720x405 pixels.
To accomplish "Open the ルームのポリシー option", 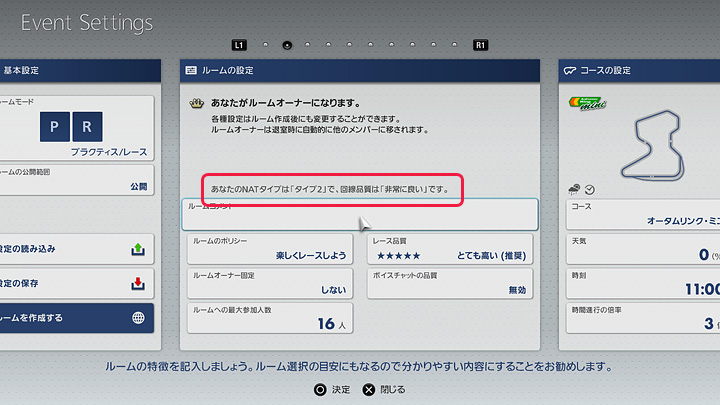I will point(270,249).
